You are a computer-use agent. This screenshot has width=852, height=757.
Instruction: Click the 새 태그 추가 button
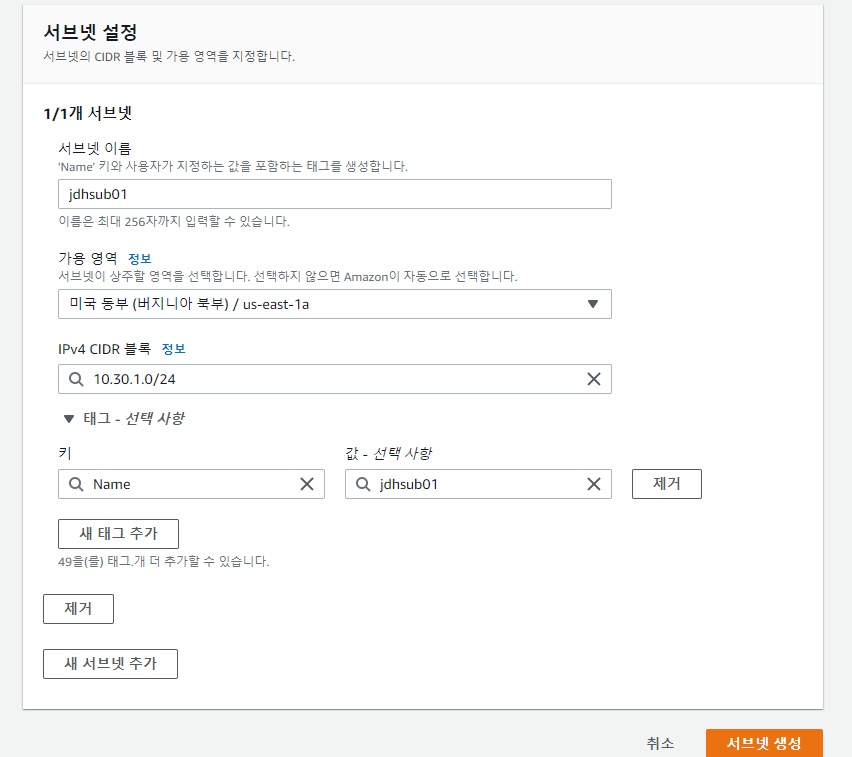pyautogui.click(x=118, y=534)
